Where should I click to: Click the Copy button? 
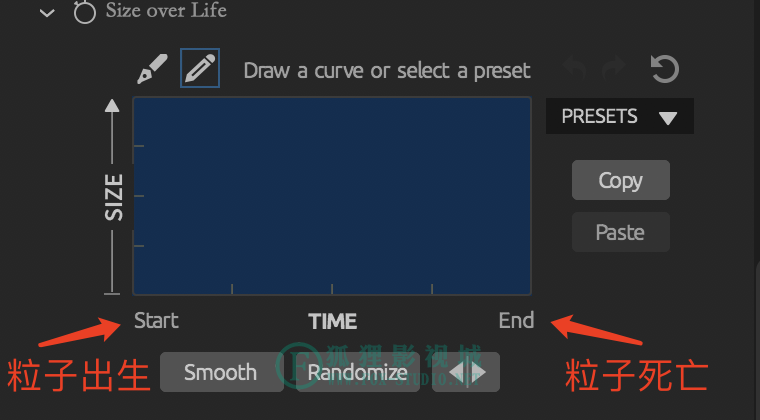(x=621, y=180)
